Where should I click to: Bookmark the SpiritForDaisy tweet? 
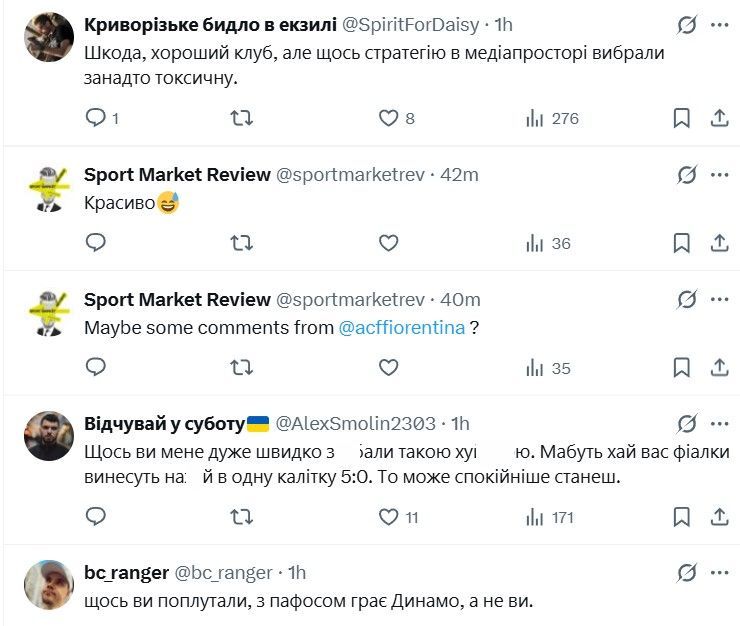click(x=681, y=118)
